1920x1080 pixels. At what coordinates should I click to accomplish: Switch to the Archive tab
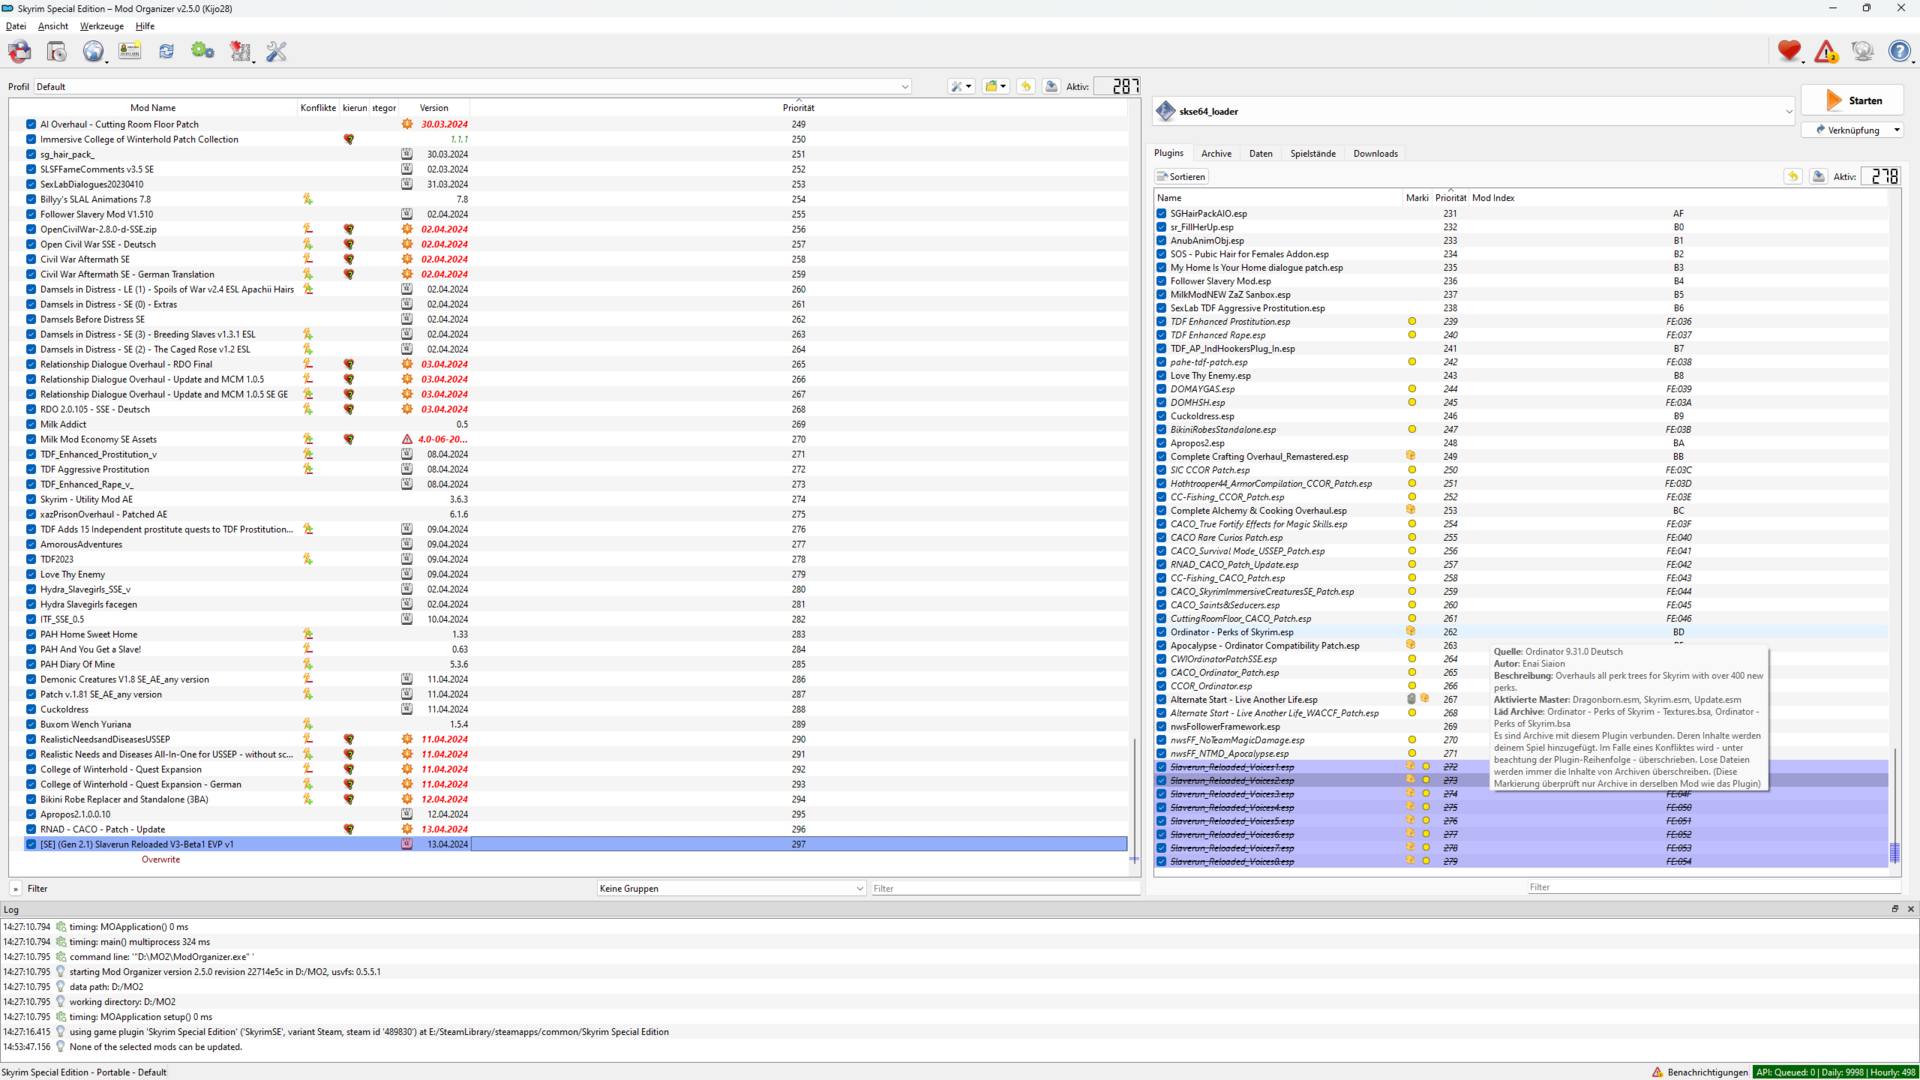1216,154
